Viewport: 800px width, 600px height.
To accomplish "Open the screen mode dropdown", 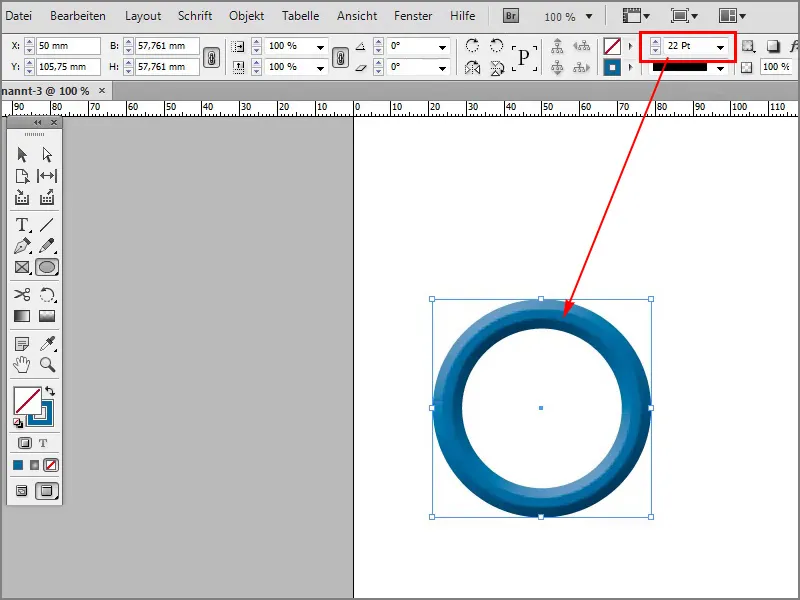I will tap(684, 16).
